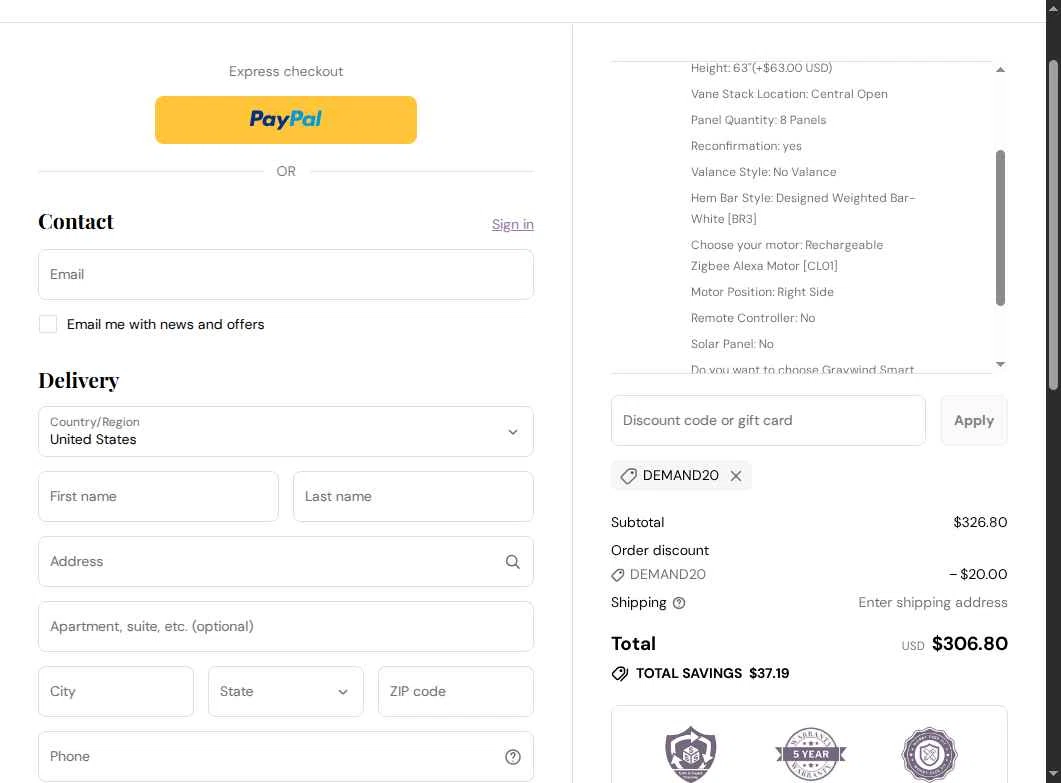The width and height of the screenshot is (1061, 783).
Task: Open the Sign in link
Action: (x=512, y=224)
